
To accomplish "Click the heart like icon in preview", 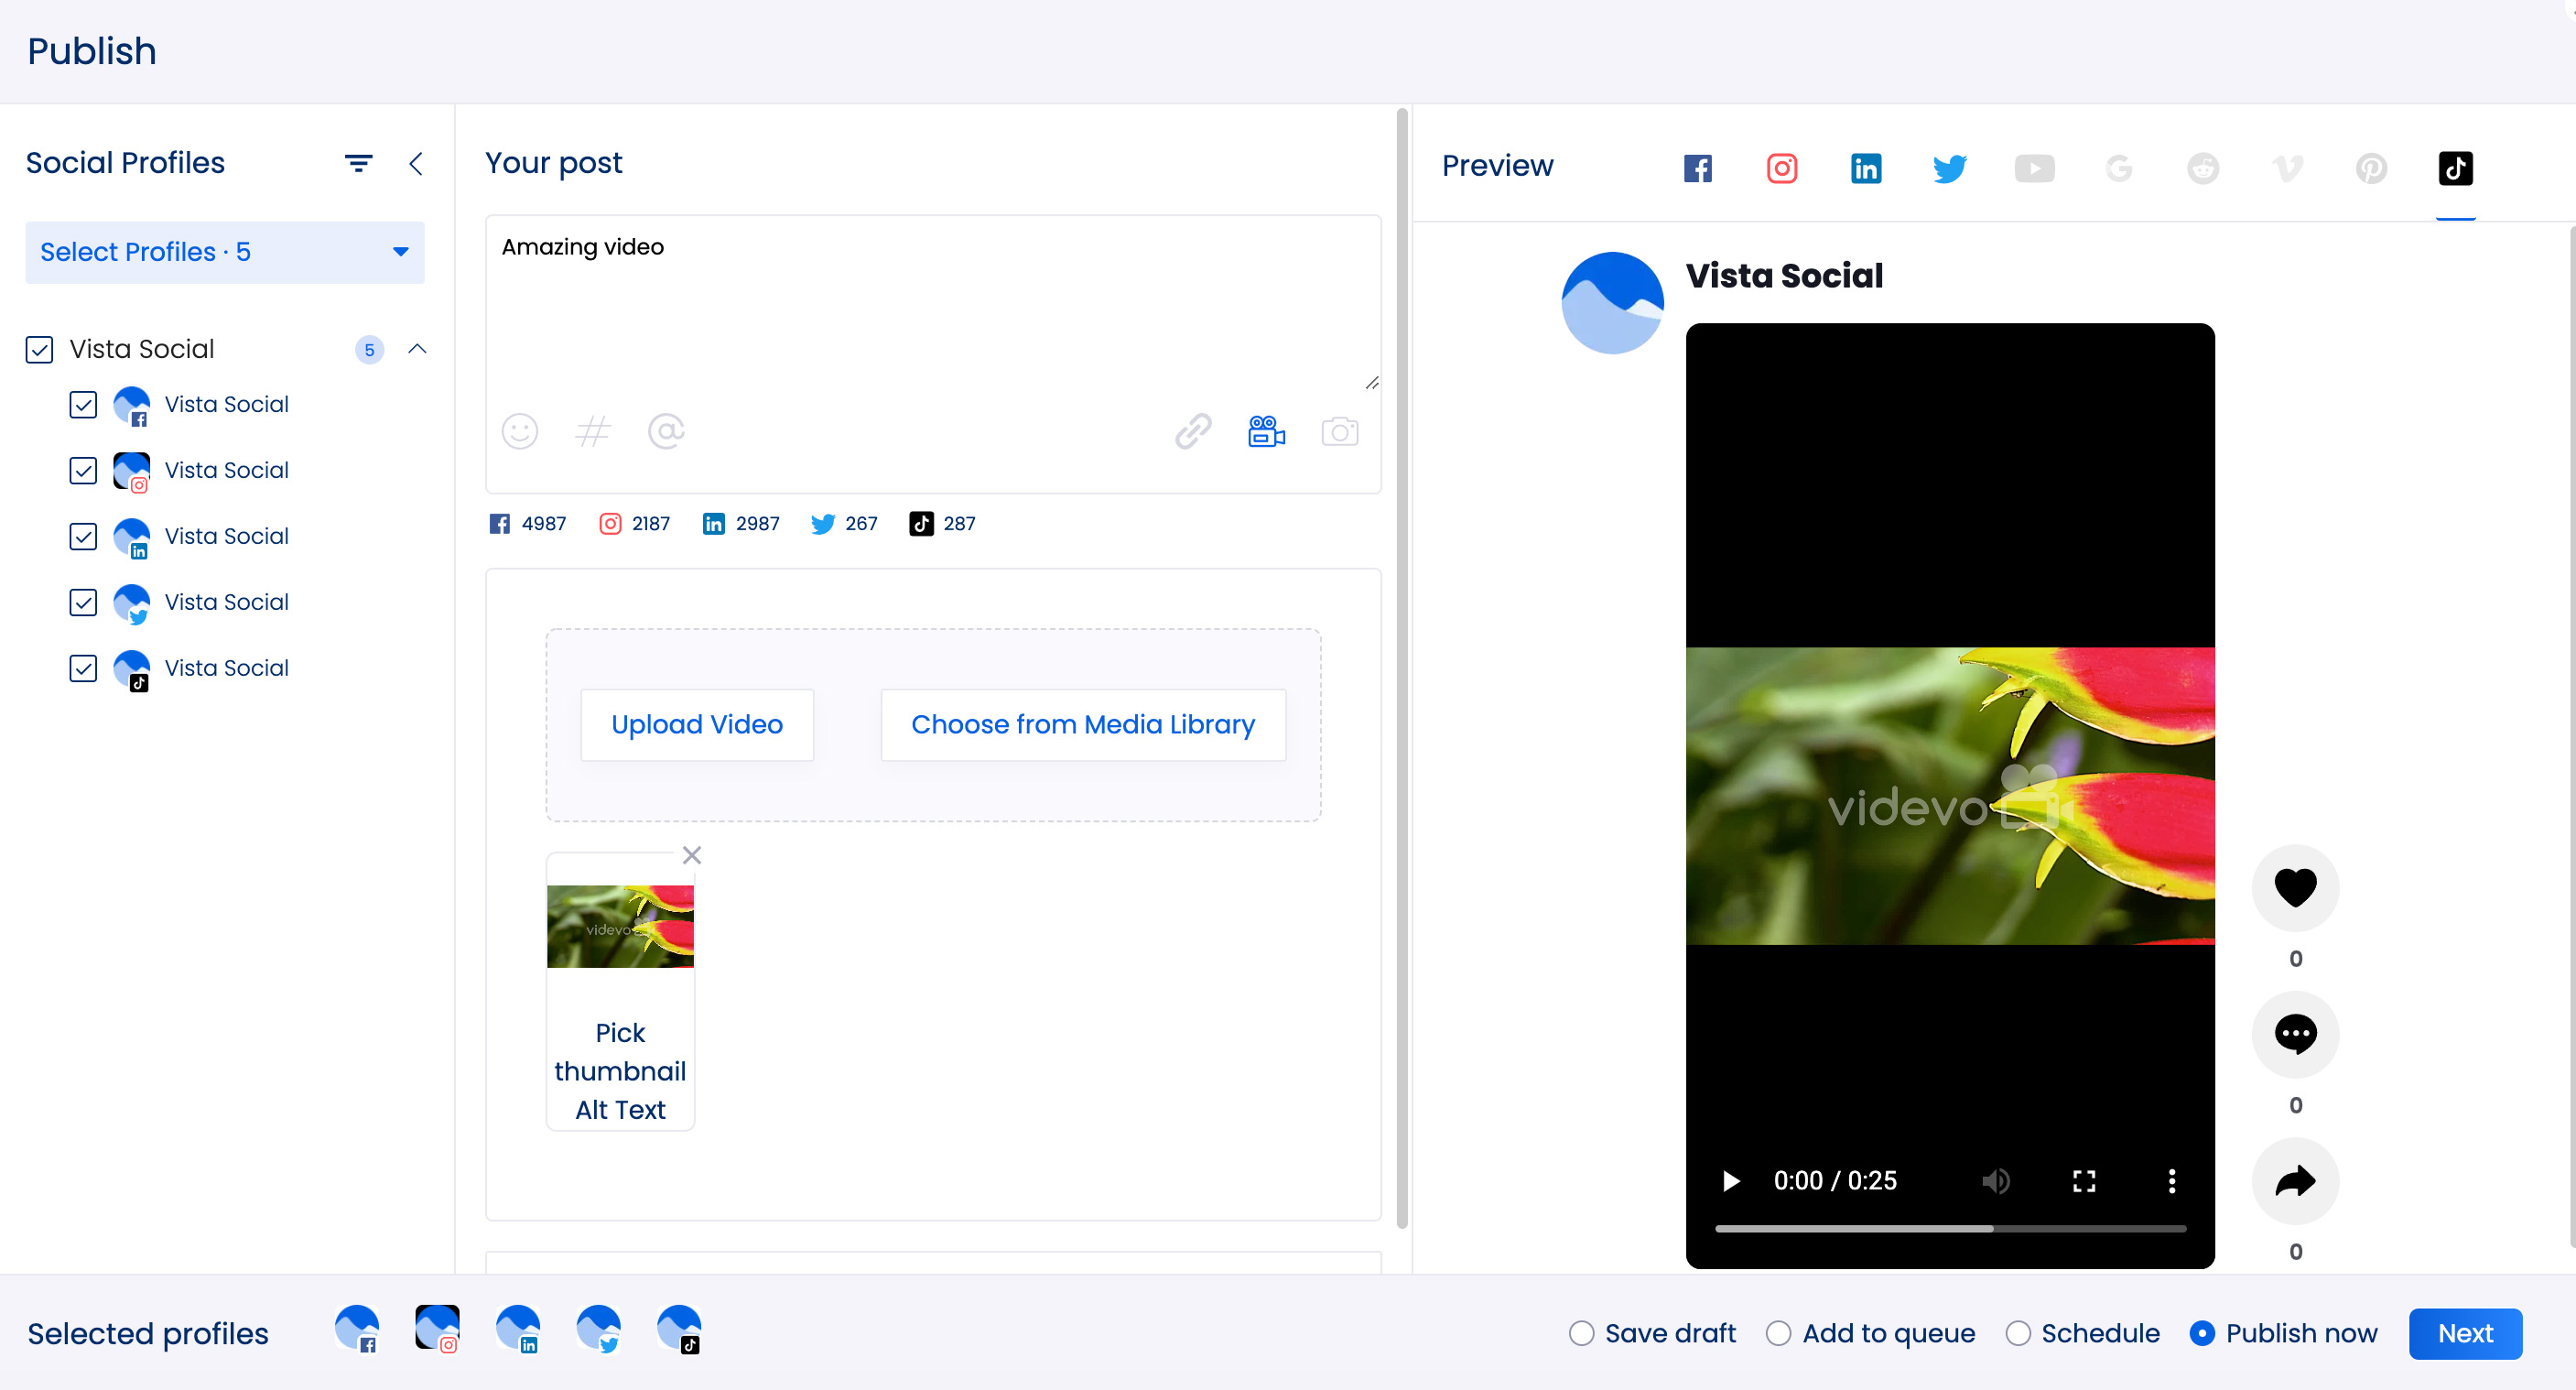I will (2295, 887).
